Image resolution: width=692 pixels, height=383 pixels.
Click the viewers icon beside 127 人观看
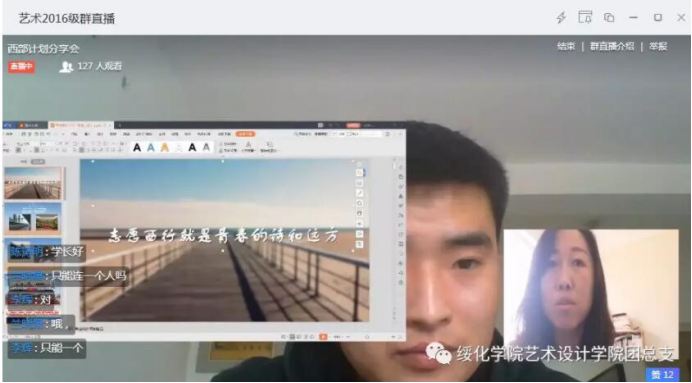coord(66,67)
